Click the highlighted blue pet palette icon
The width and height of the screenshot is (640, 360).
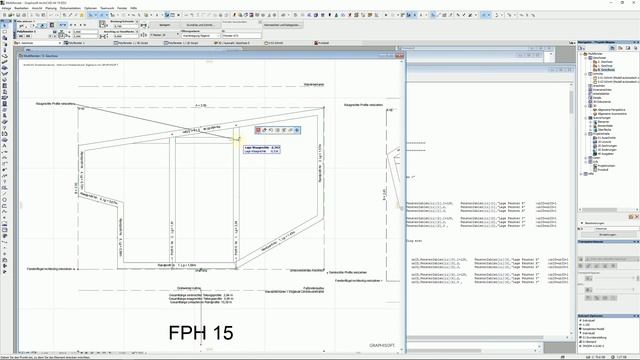point(297,130)
